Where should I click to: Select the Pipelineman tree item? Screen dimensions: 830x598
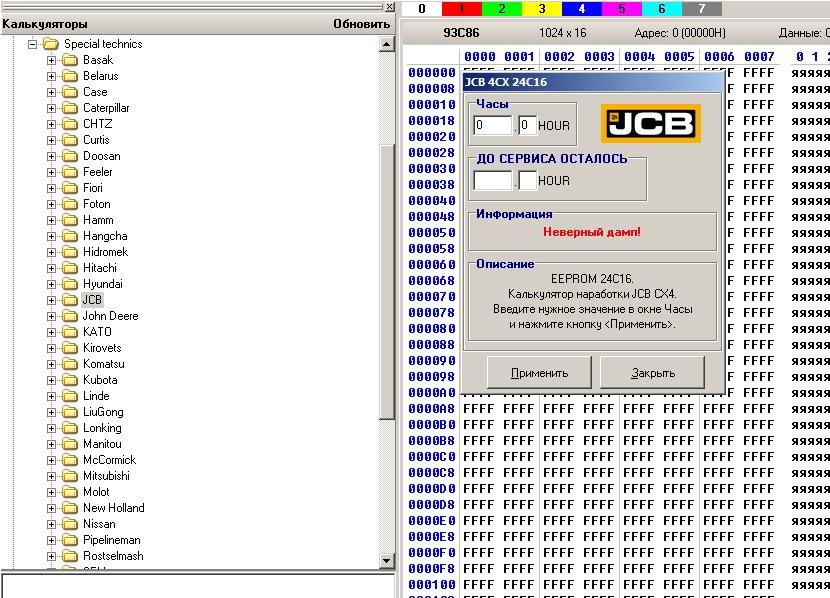point(112,540)
